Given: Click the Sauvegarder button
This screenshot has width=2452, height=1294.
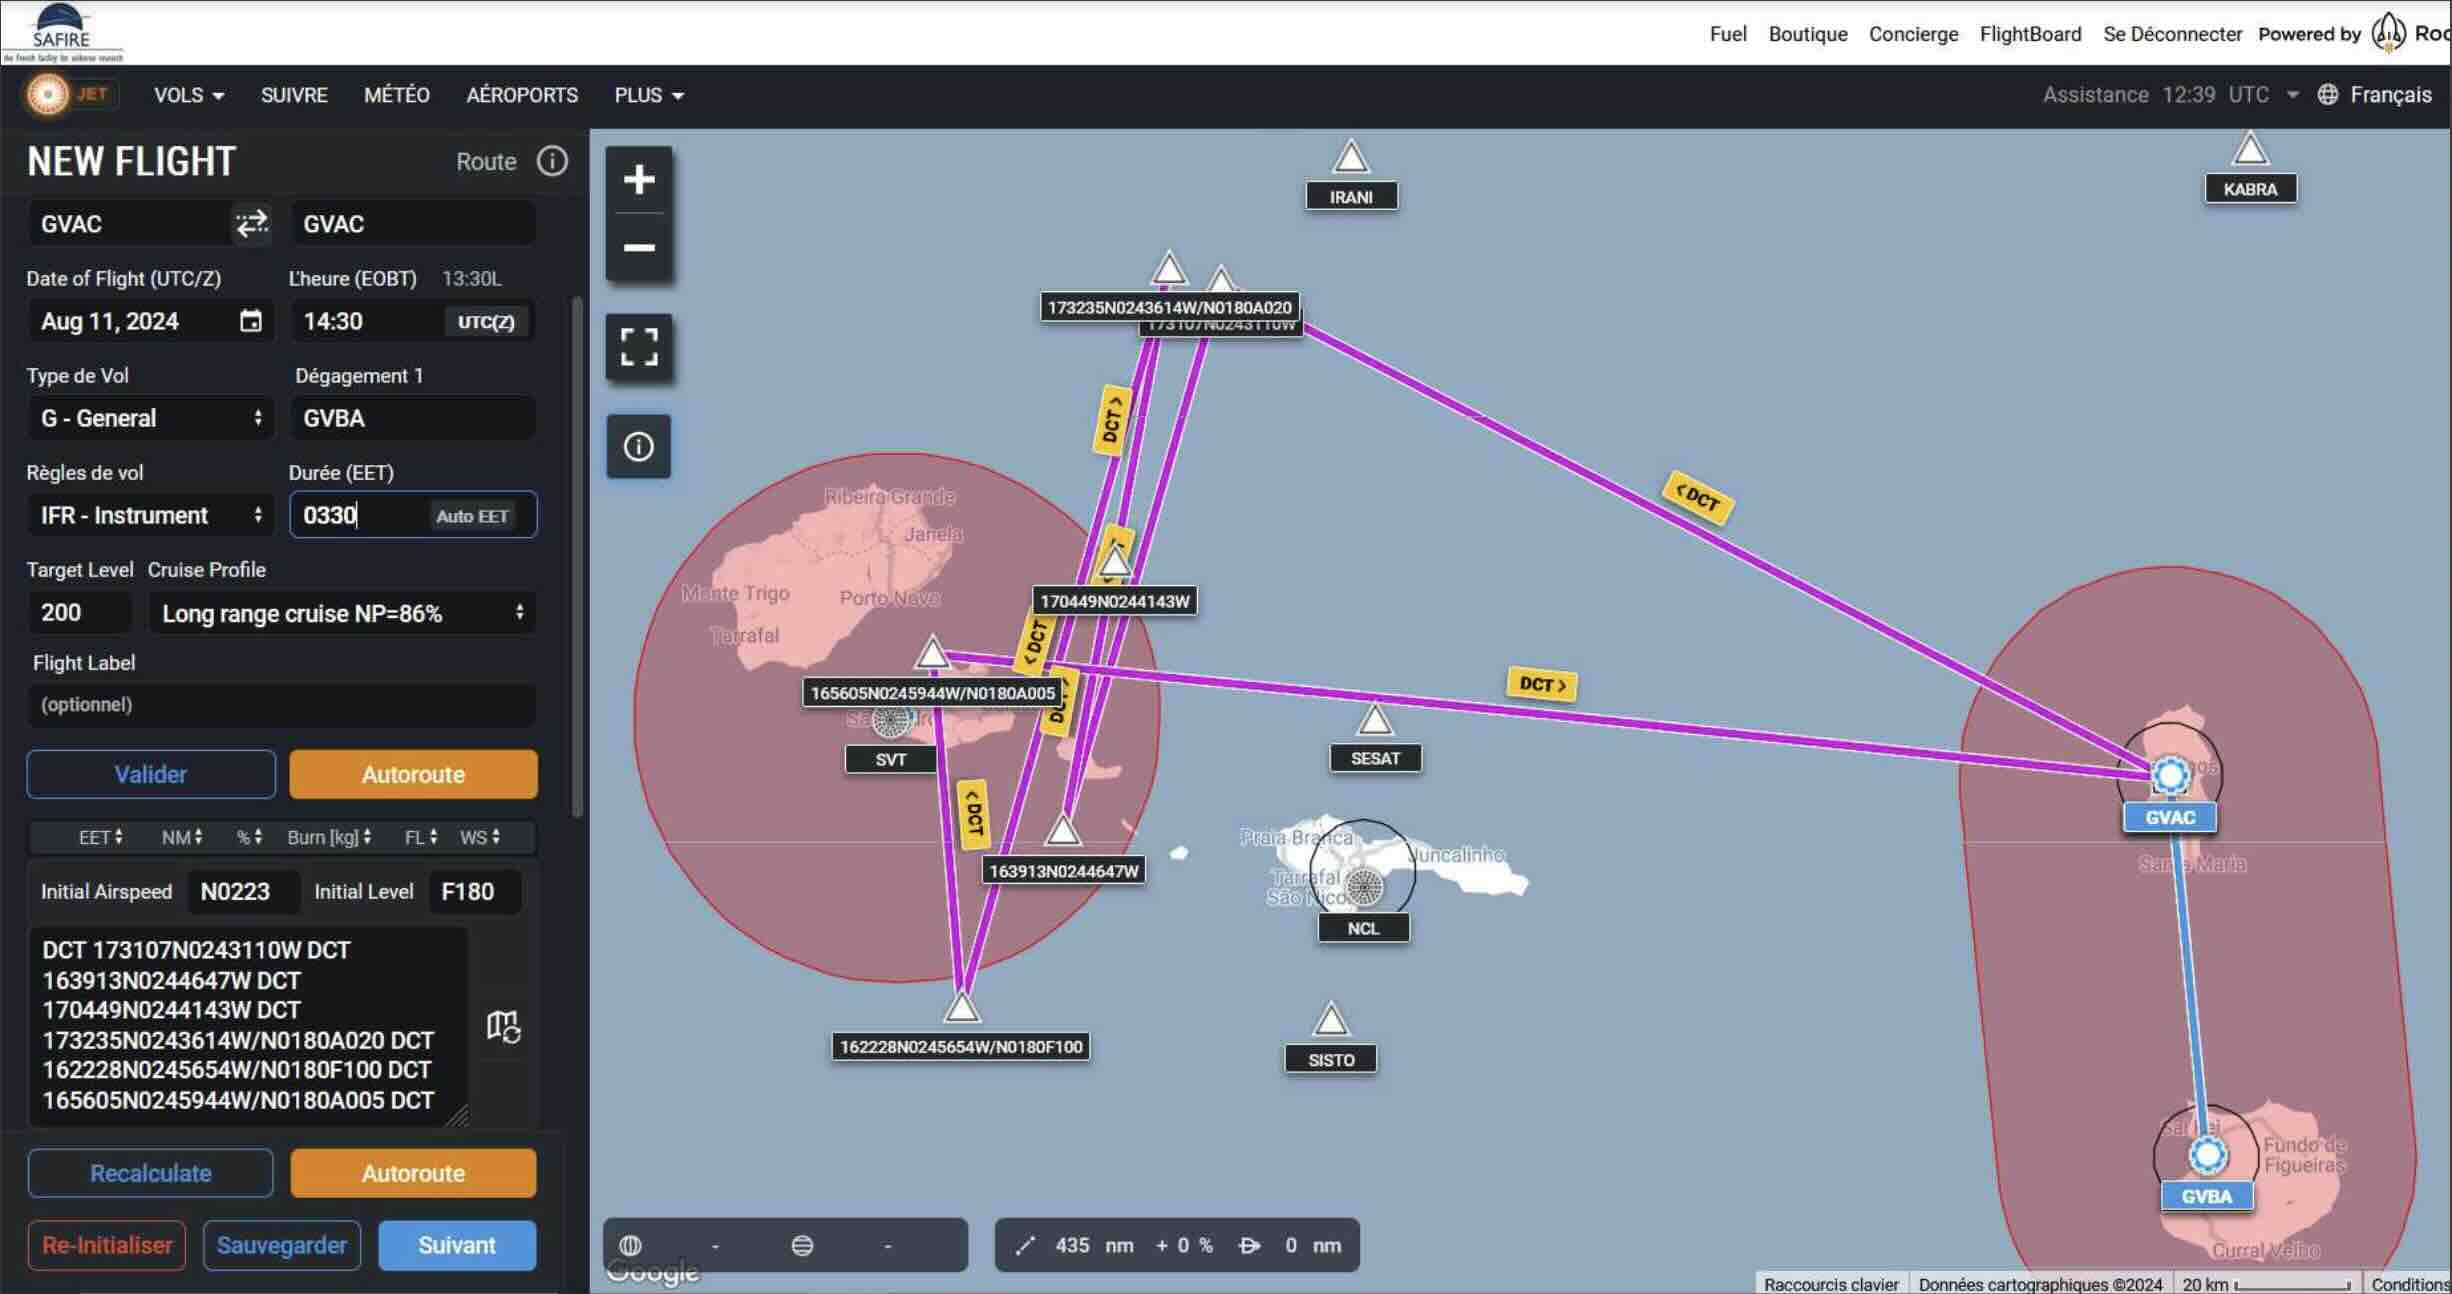Looking at the screenshot, I should pyautogui.click(x=282, y=1245).
